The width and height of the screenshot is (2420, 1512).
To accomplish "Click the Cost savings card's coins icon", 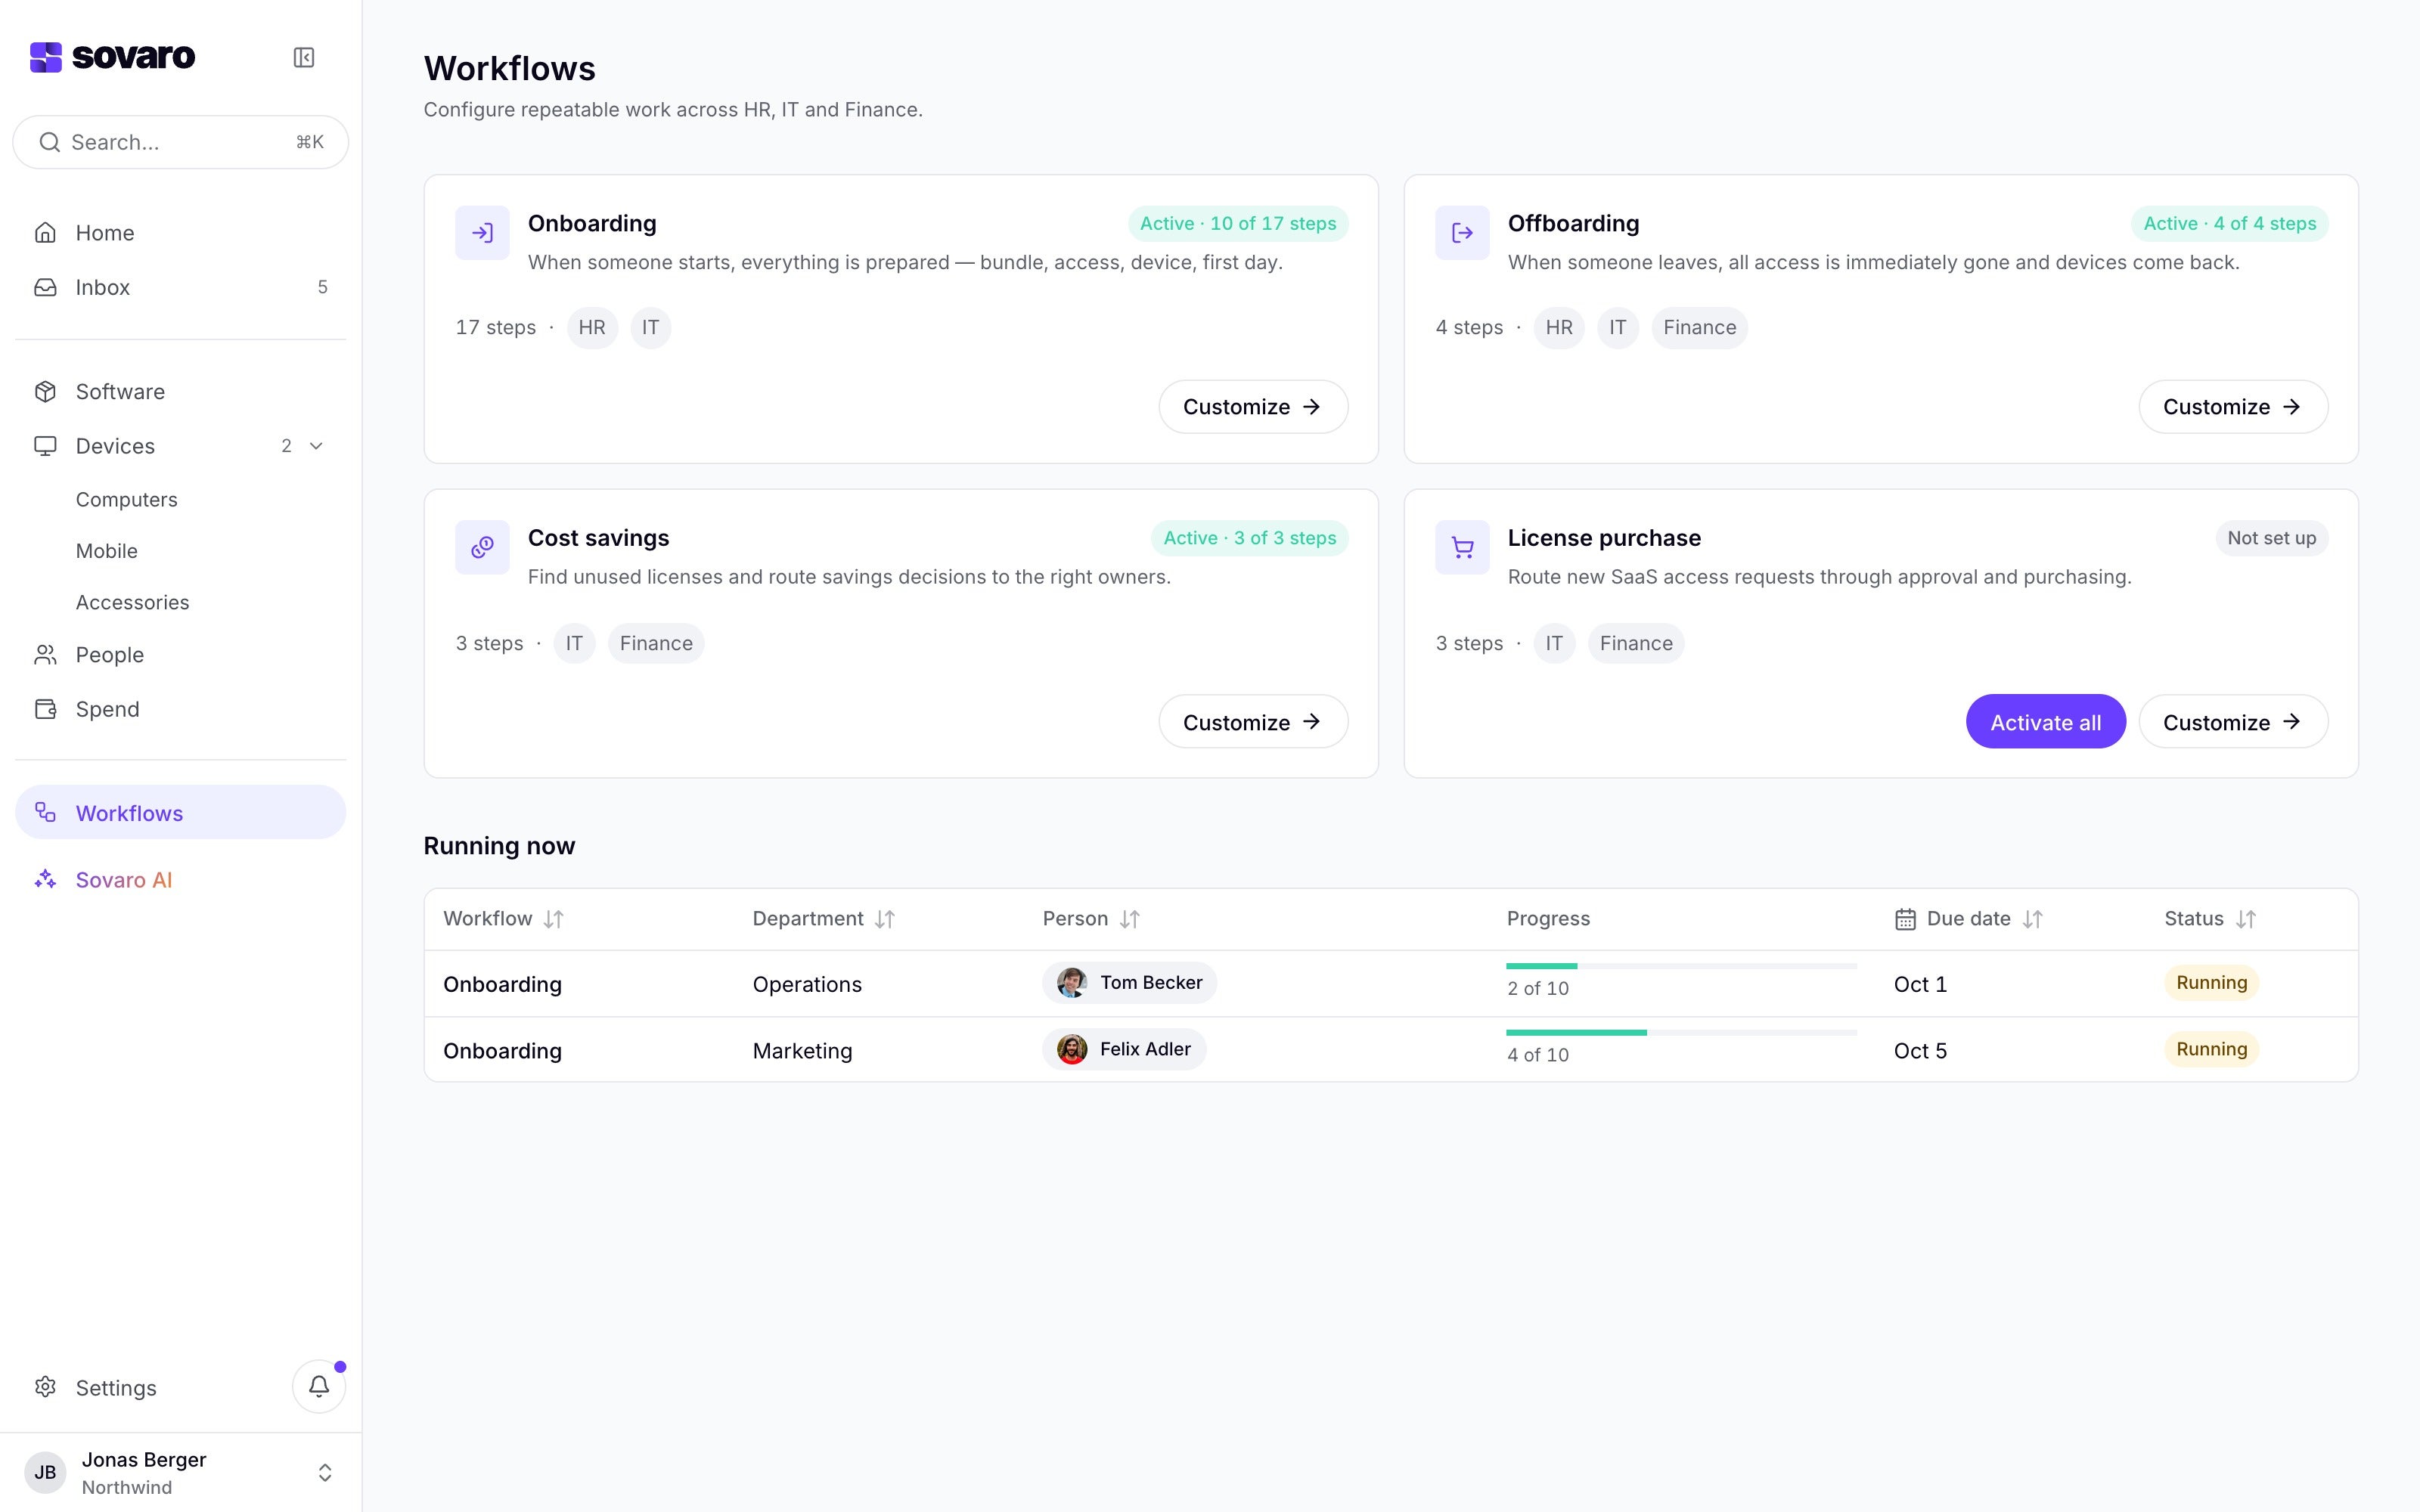I will [482, 547].
